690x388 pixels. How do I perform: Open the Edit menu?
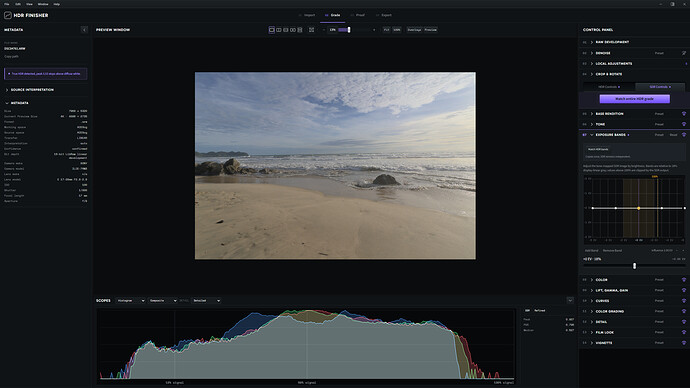[x=18, y=4]
